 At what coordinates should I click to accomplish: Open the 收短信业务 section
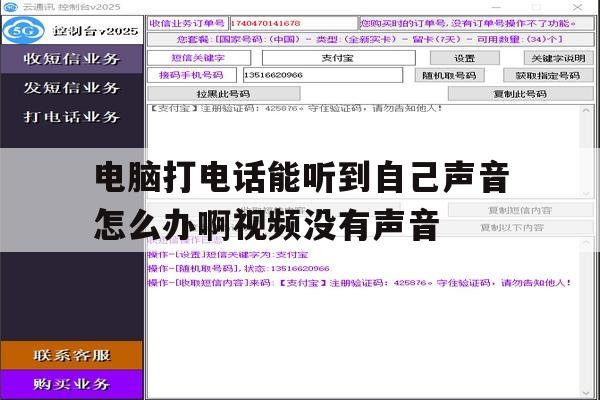pos(72,59)
